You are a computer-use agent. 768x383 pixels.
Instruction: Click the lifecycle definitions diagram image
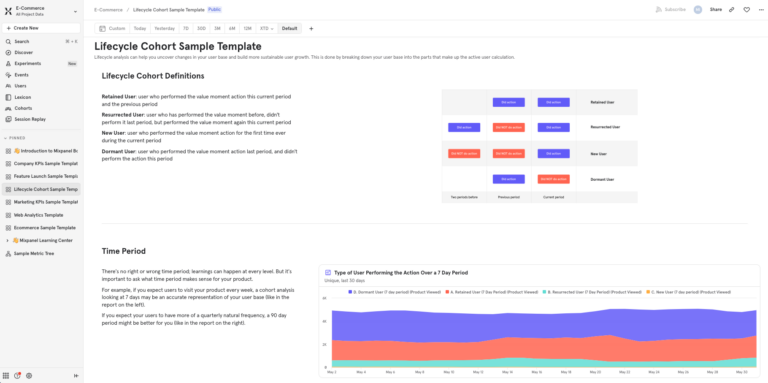539,146
